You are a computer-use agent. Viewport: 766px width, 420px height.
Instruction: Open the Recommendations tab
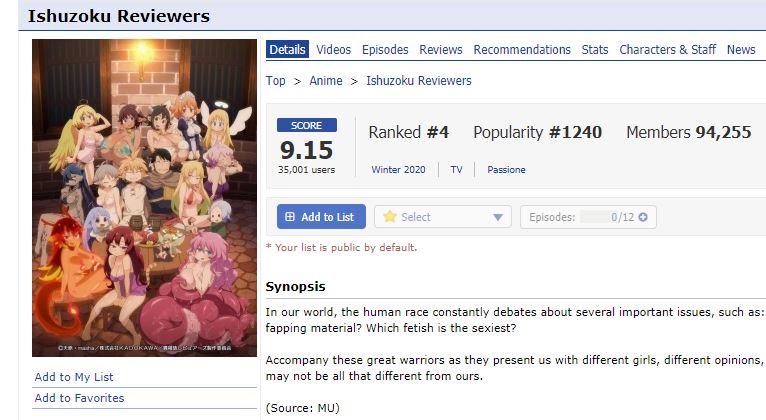pos(522,50)
